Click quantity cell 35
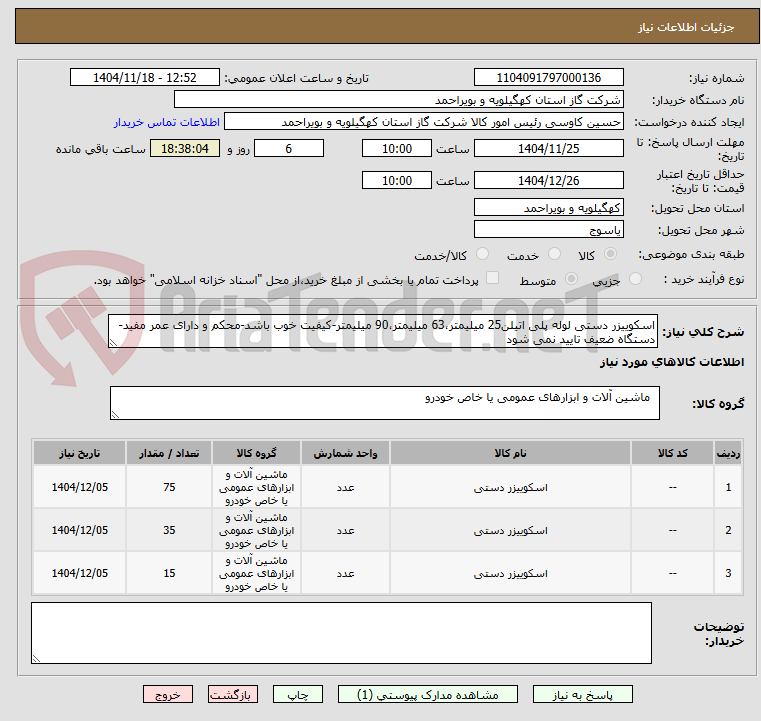Screen dimensions: 761x721 (169, 530)
